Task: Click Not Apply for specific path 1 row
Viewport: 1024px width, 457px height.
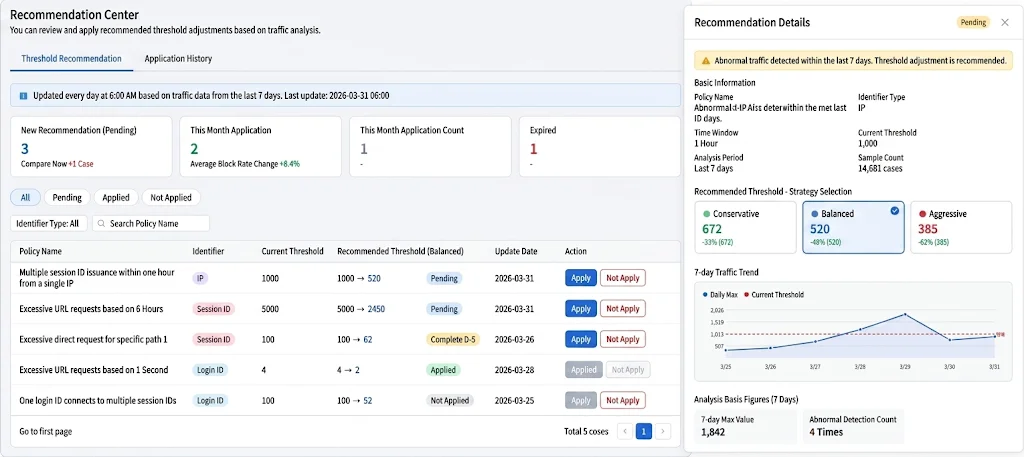Action: 623,339
